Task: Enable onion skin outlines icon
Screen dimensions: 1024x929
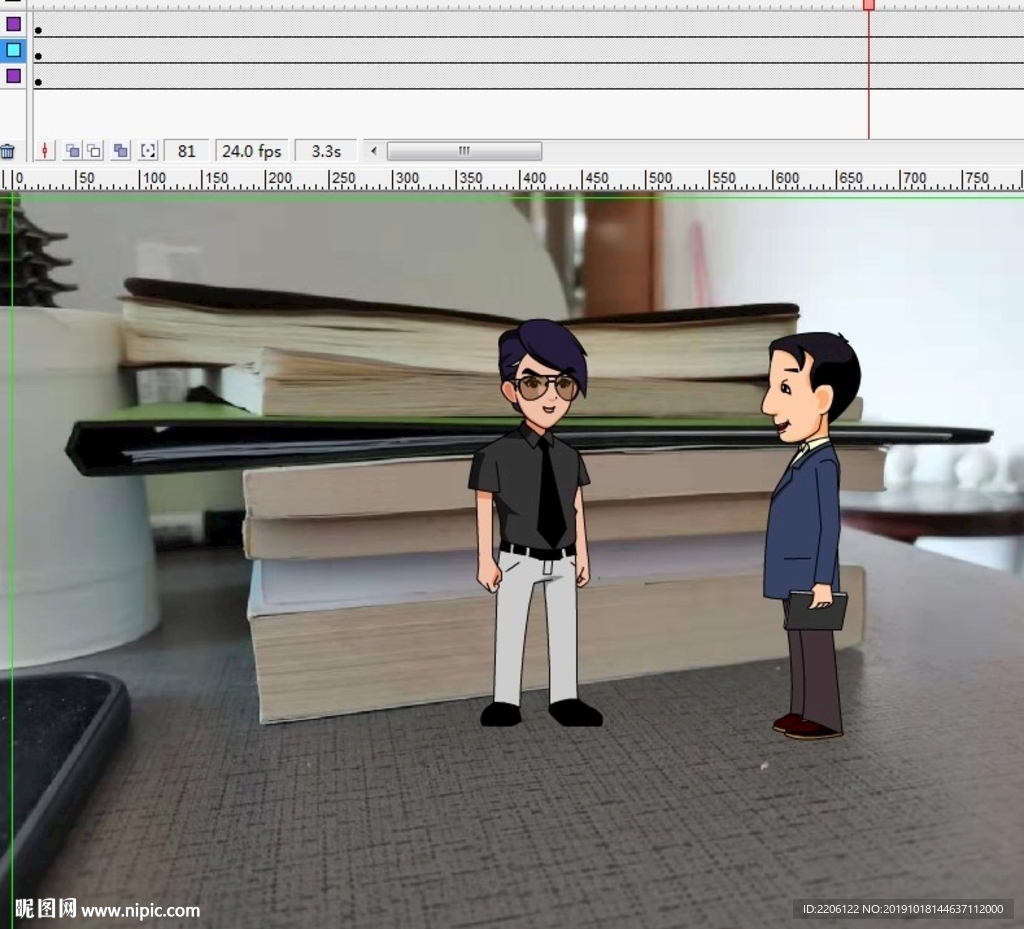Action: click(94, 151)
